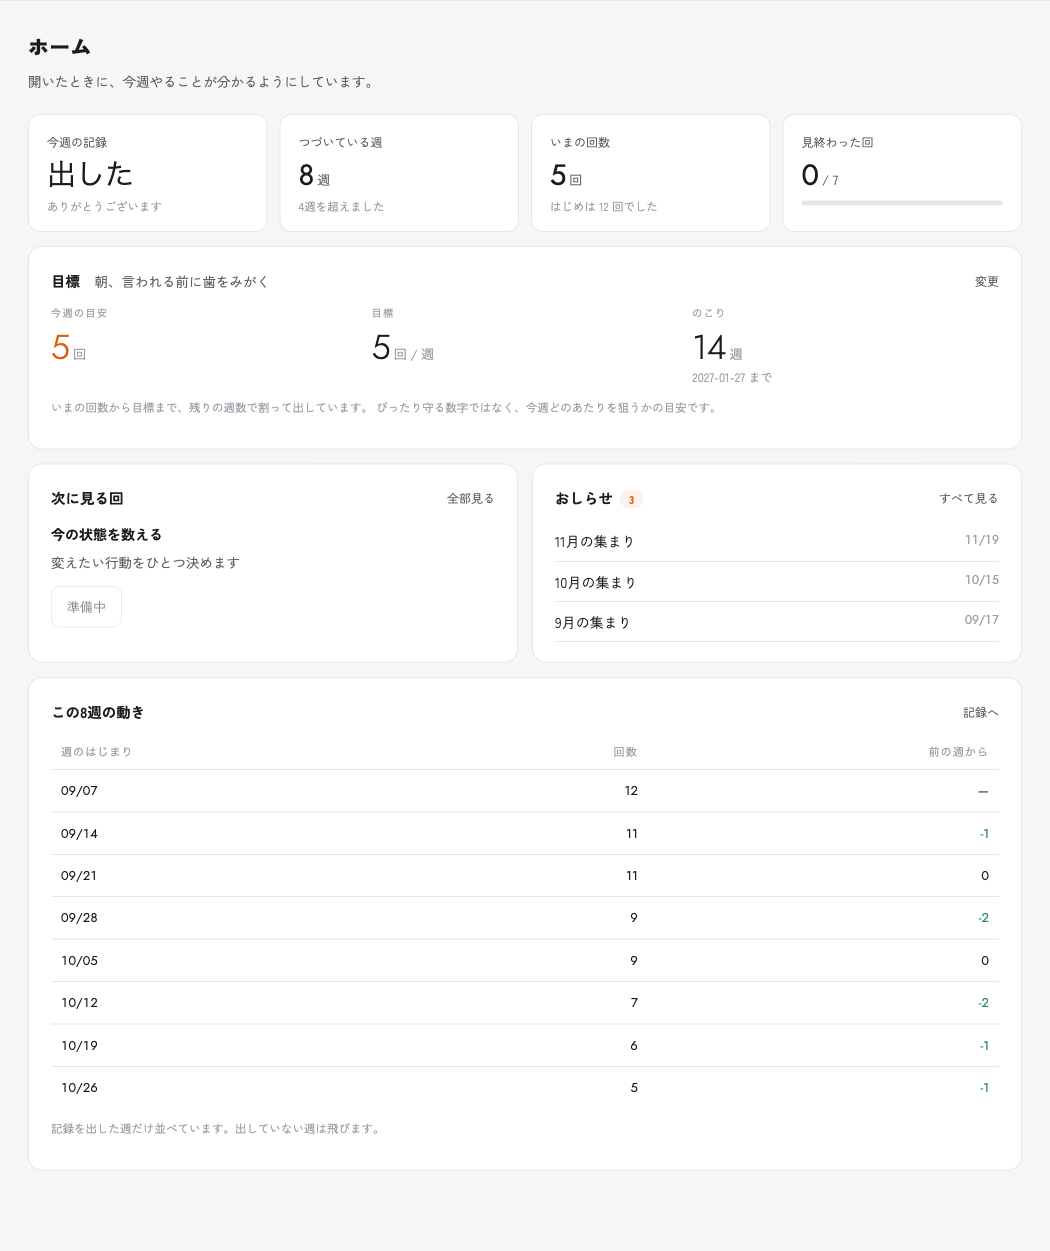Select the いまの回数 summary card
The image size is (1050, 1251).
(650, 173)
